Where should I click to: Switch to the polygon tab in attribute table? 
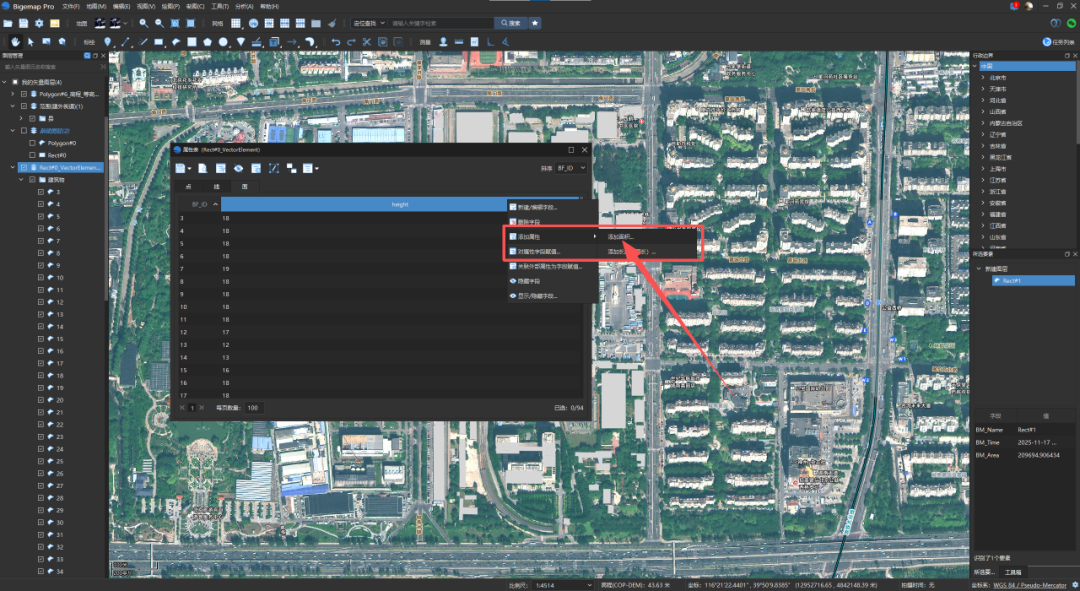(245, 187)
